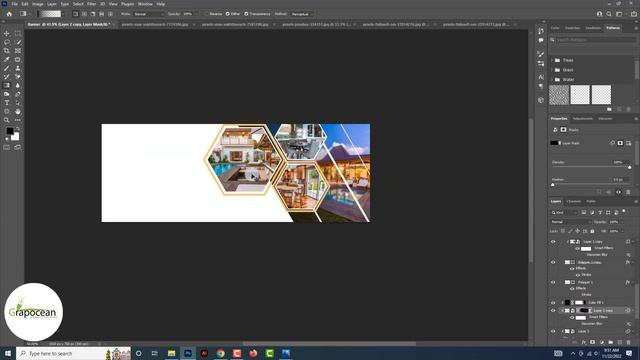Expand the Water pattern folder
Viewport: 640px width, 360px height.
pyautogui.click(x=552, y=80)
